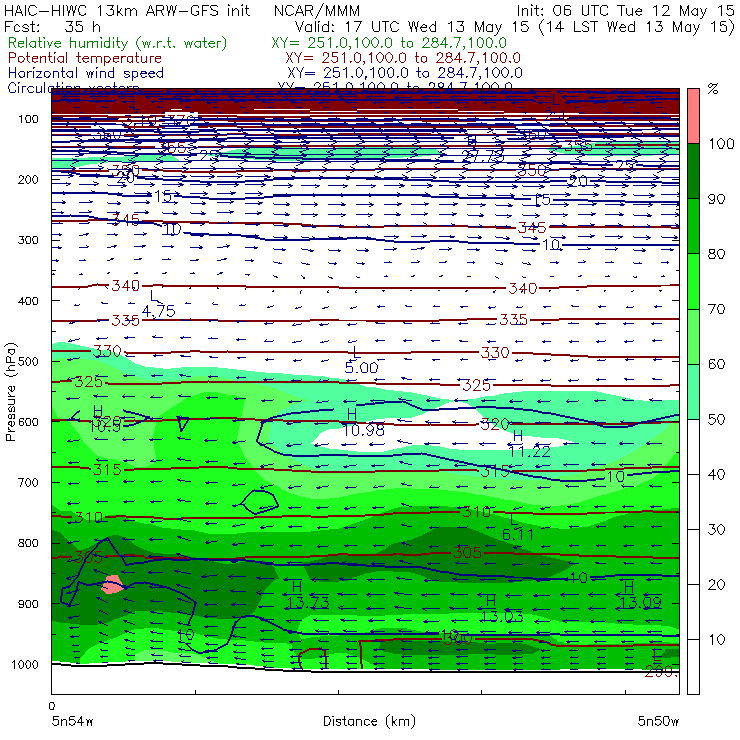Click the '5n54w' start location label
The image size is (740, 740).
73,721
